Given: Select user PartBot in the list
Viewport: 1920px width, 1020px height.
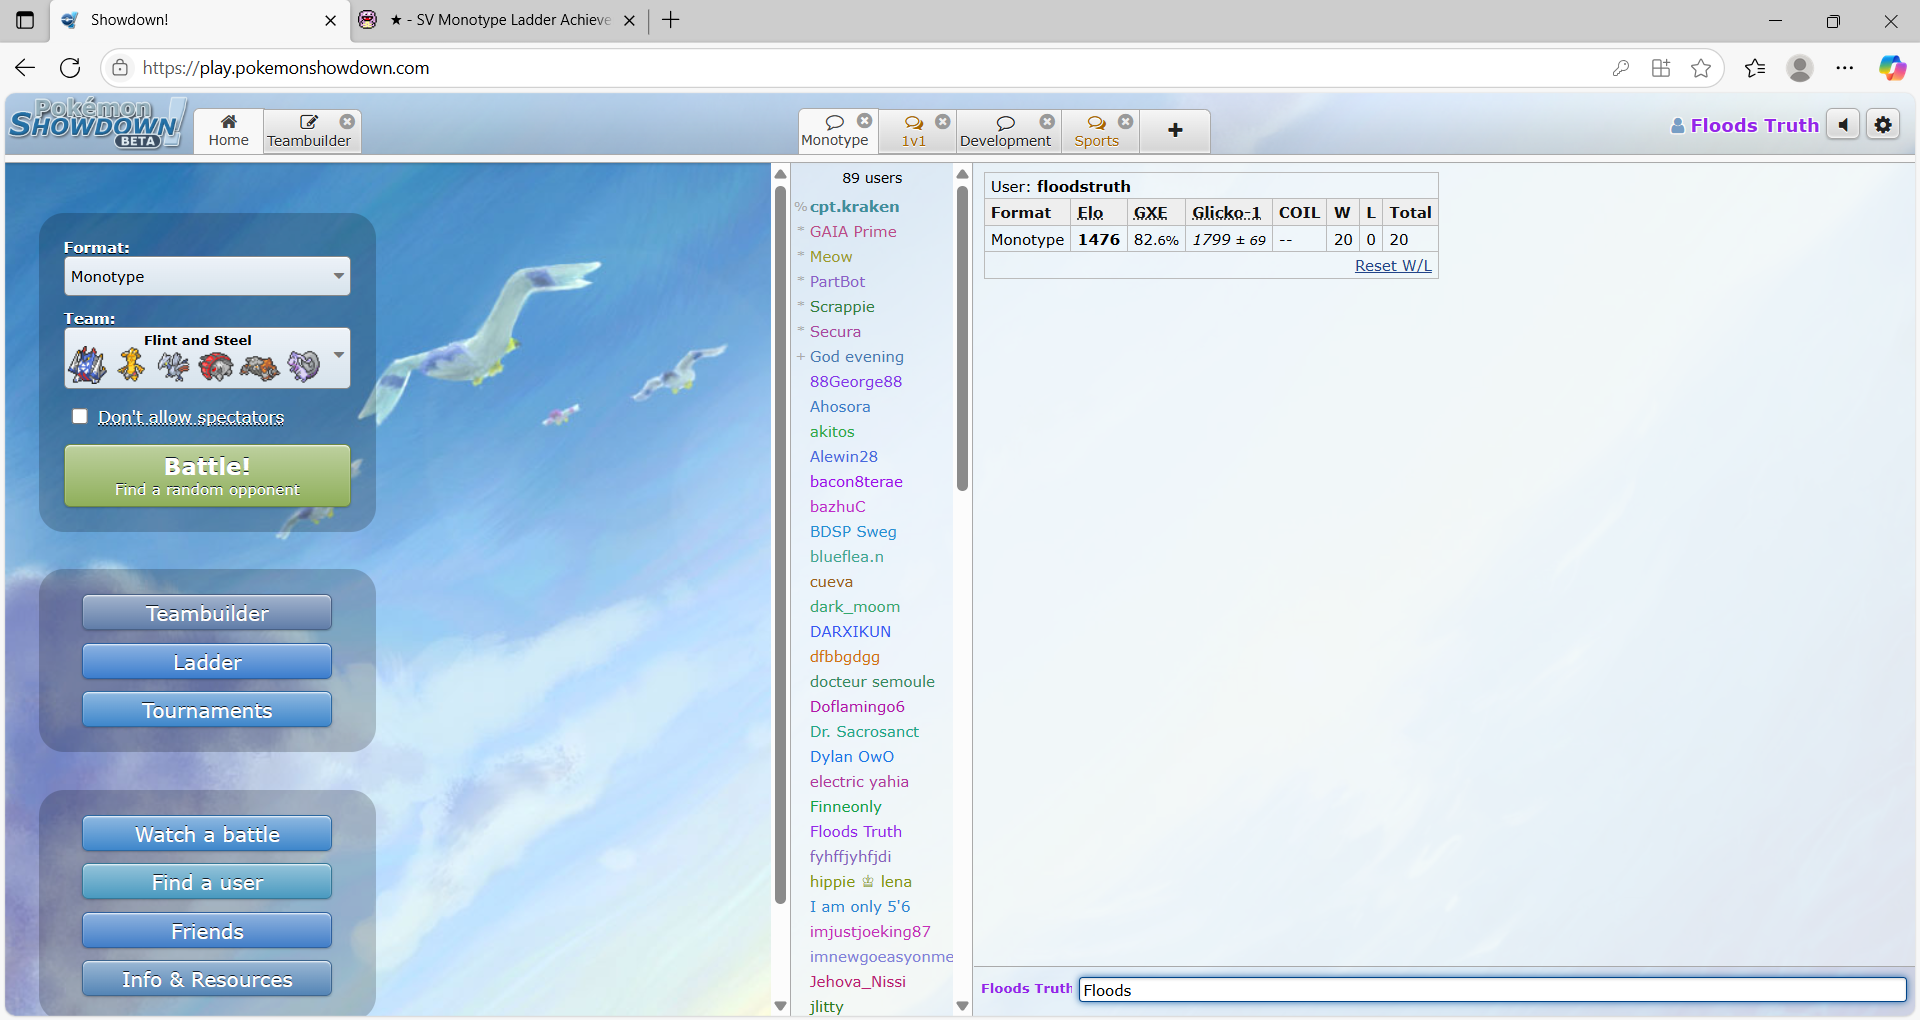Looking at the screenshot, I should (837, 281).
